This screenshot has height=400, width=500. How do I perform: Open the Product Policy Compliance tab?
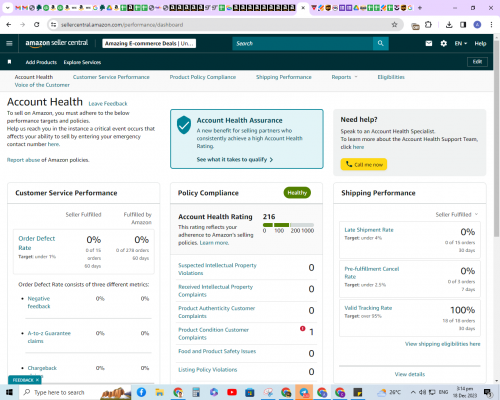point(203,77)
